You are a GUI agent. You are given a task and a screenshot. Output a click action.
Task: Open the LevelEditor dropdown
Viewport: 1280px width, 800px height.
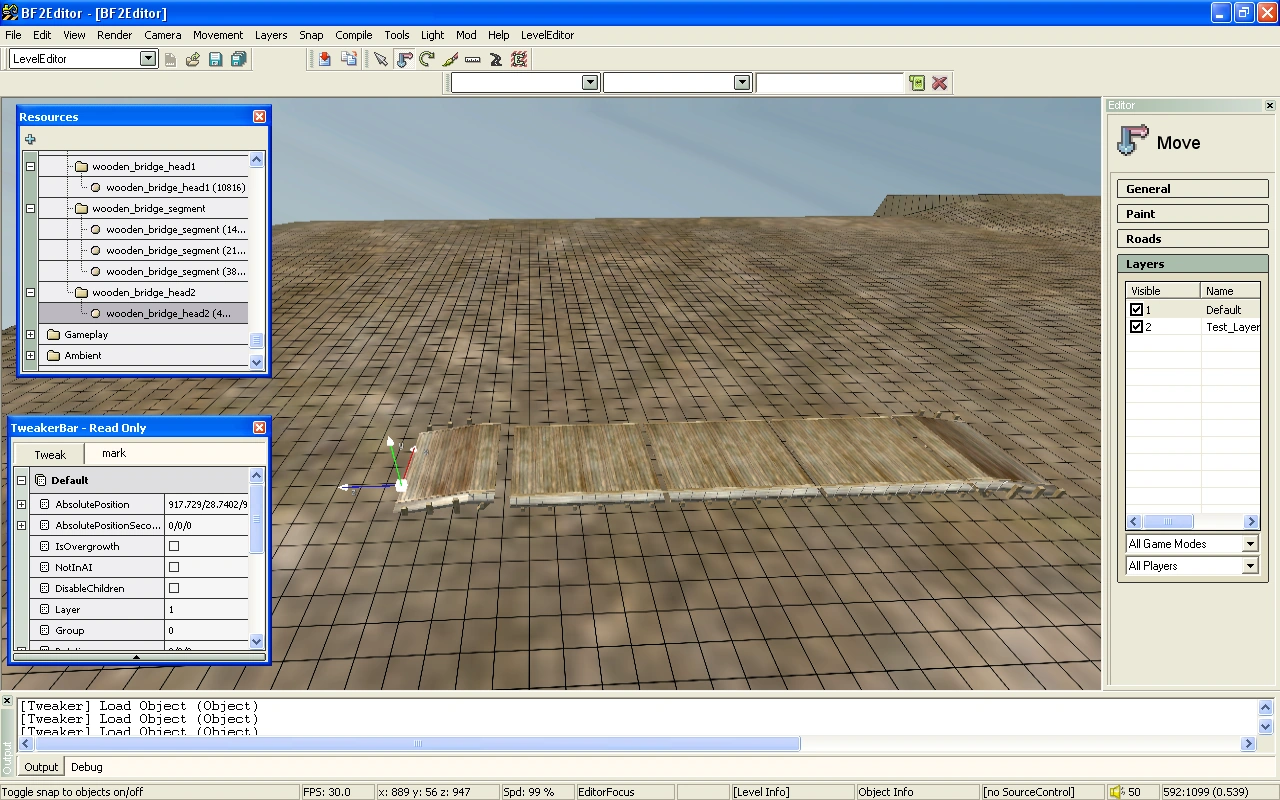pos(148,59)
